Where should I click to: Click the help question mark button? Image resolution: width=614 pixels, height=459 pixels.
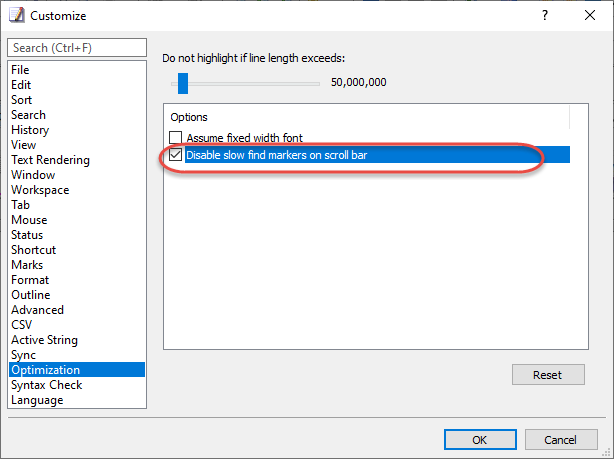(x=545, y=15)
